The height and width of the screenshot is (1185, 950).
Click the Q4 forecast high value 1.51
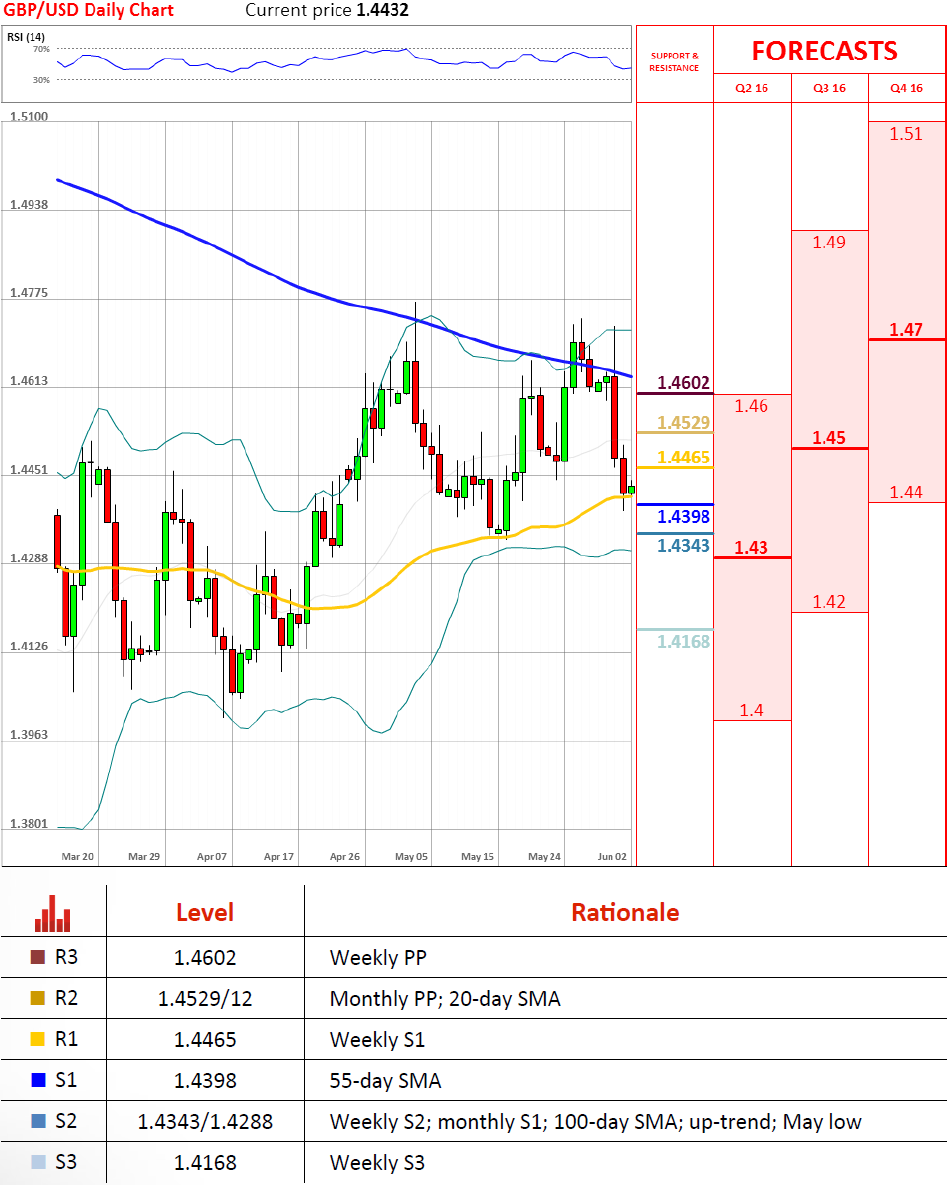(906, 134)
